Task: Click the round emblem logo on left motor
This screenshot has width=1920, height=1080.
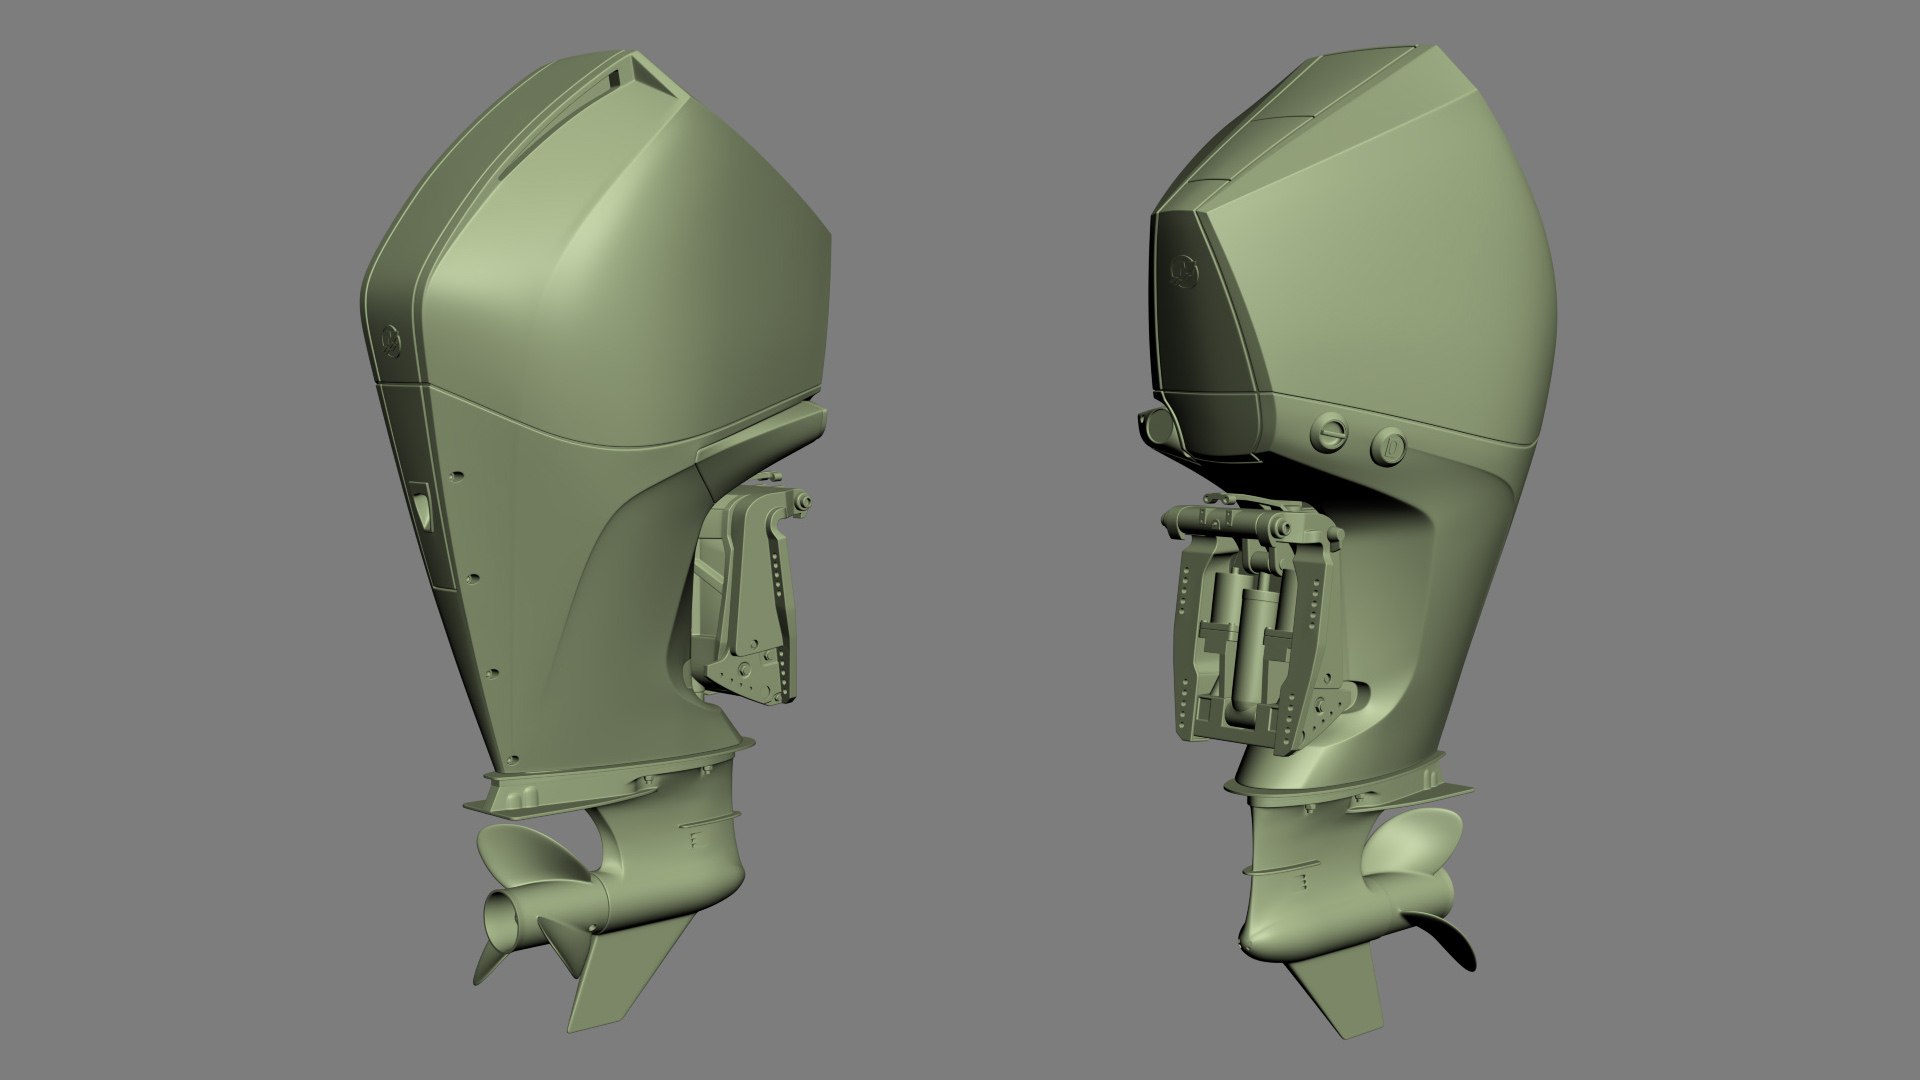Action: pyautogui.click(x=390, y=341)
